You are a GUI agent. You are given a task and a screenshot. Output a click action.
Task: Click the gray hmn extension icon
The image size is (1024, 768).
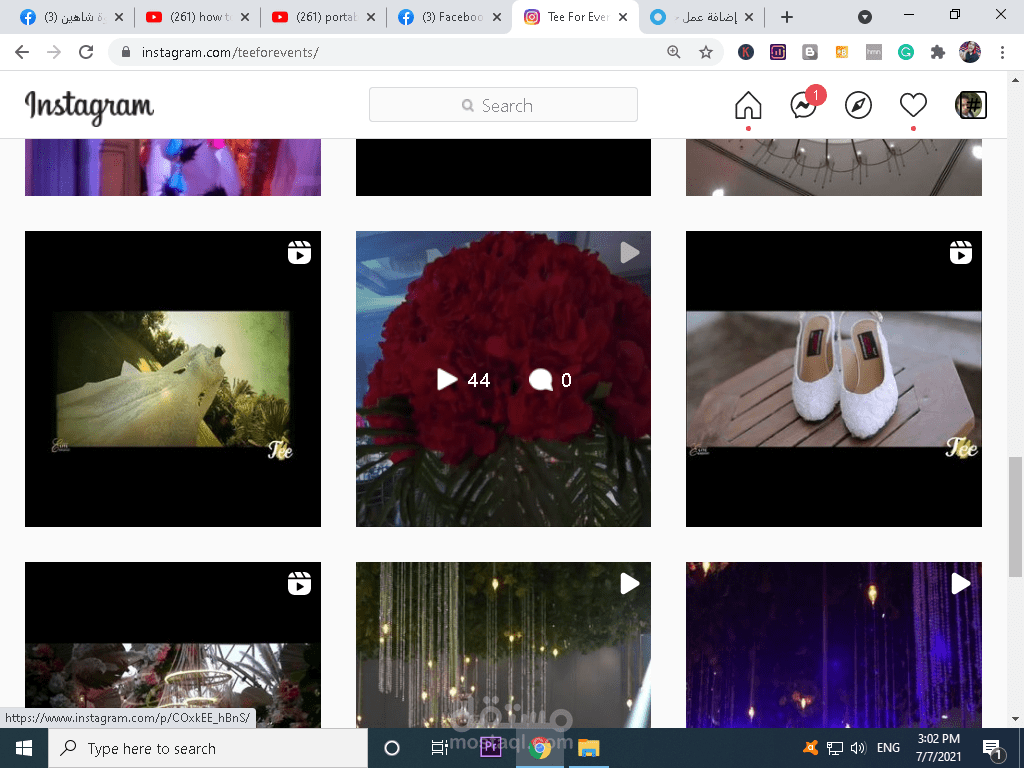pyautogui.click(x=874, y=52)
